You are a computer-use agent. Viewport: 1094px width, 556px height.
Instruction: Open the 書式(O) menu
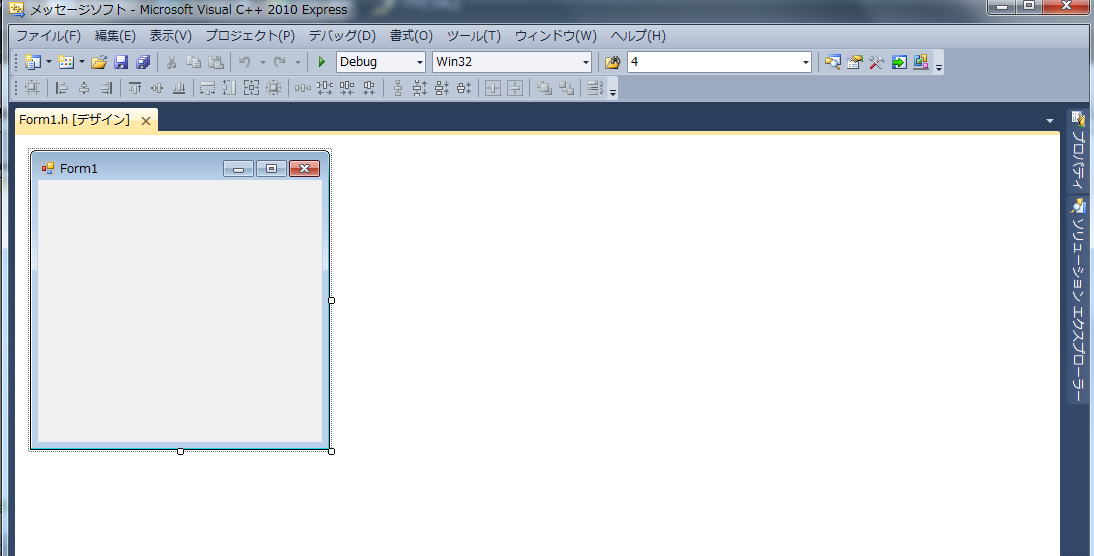[411, 36]
